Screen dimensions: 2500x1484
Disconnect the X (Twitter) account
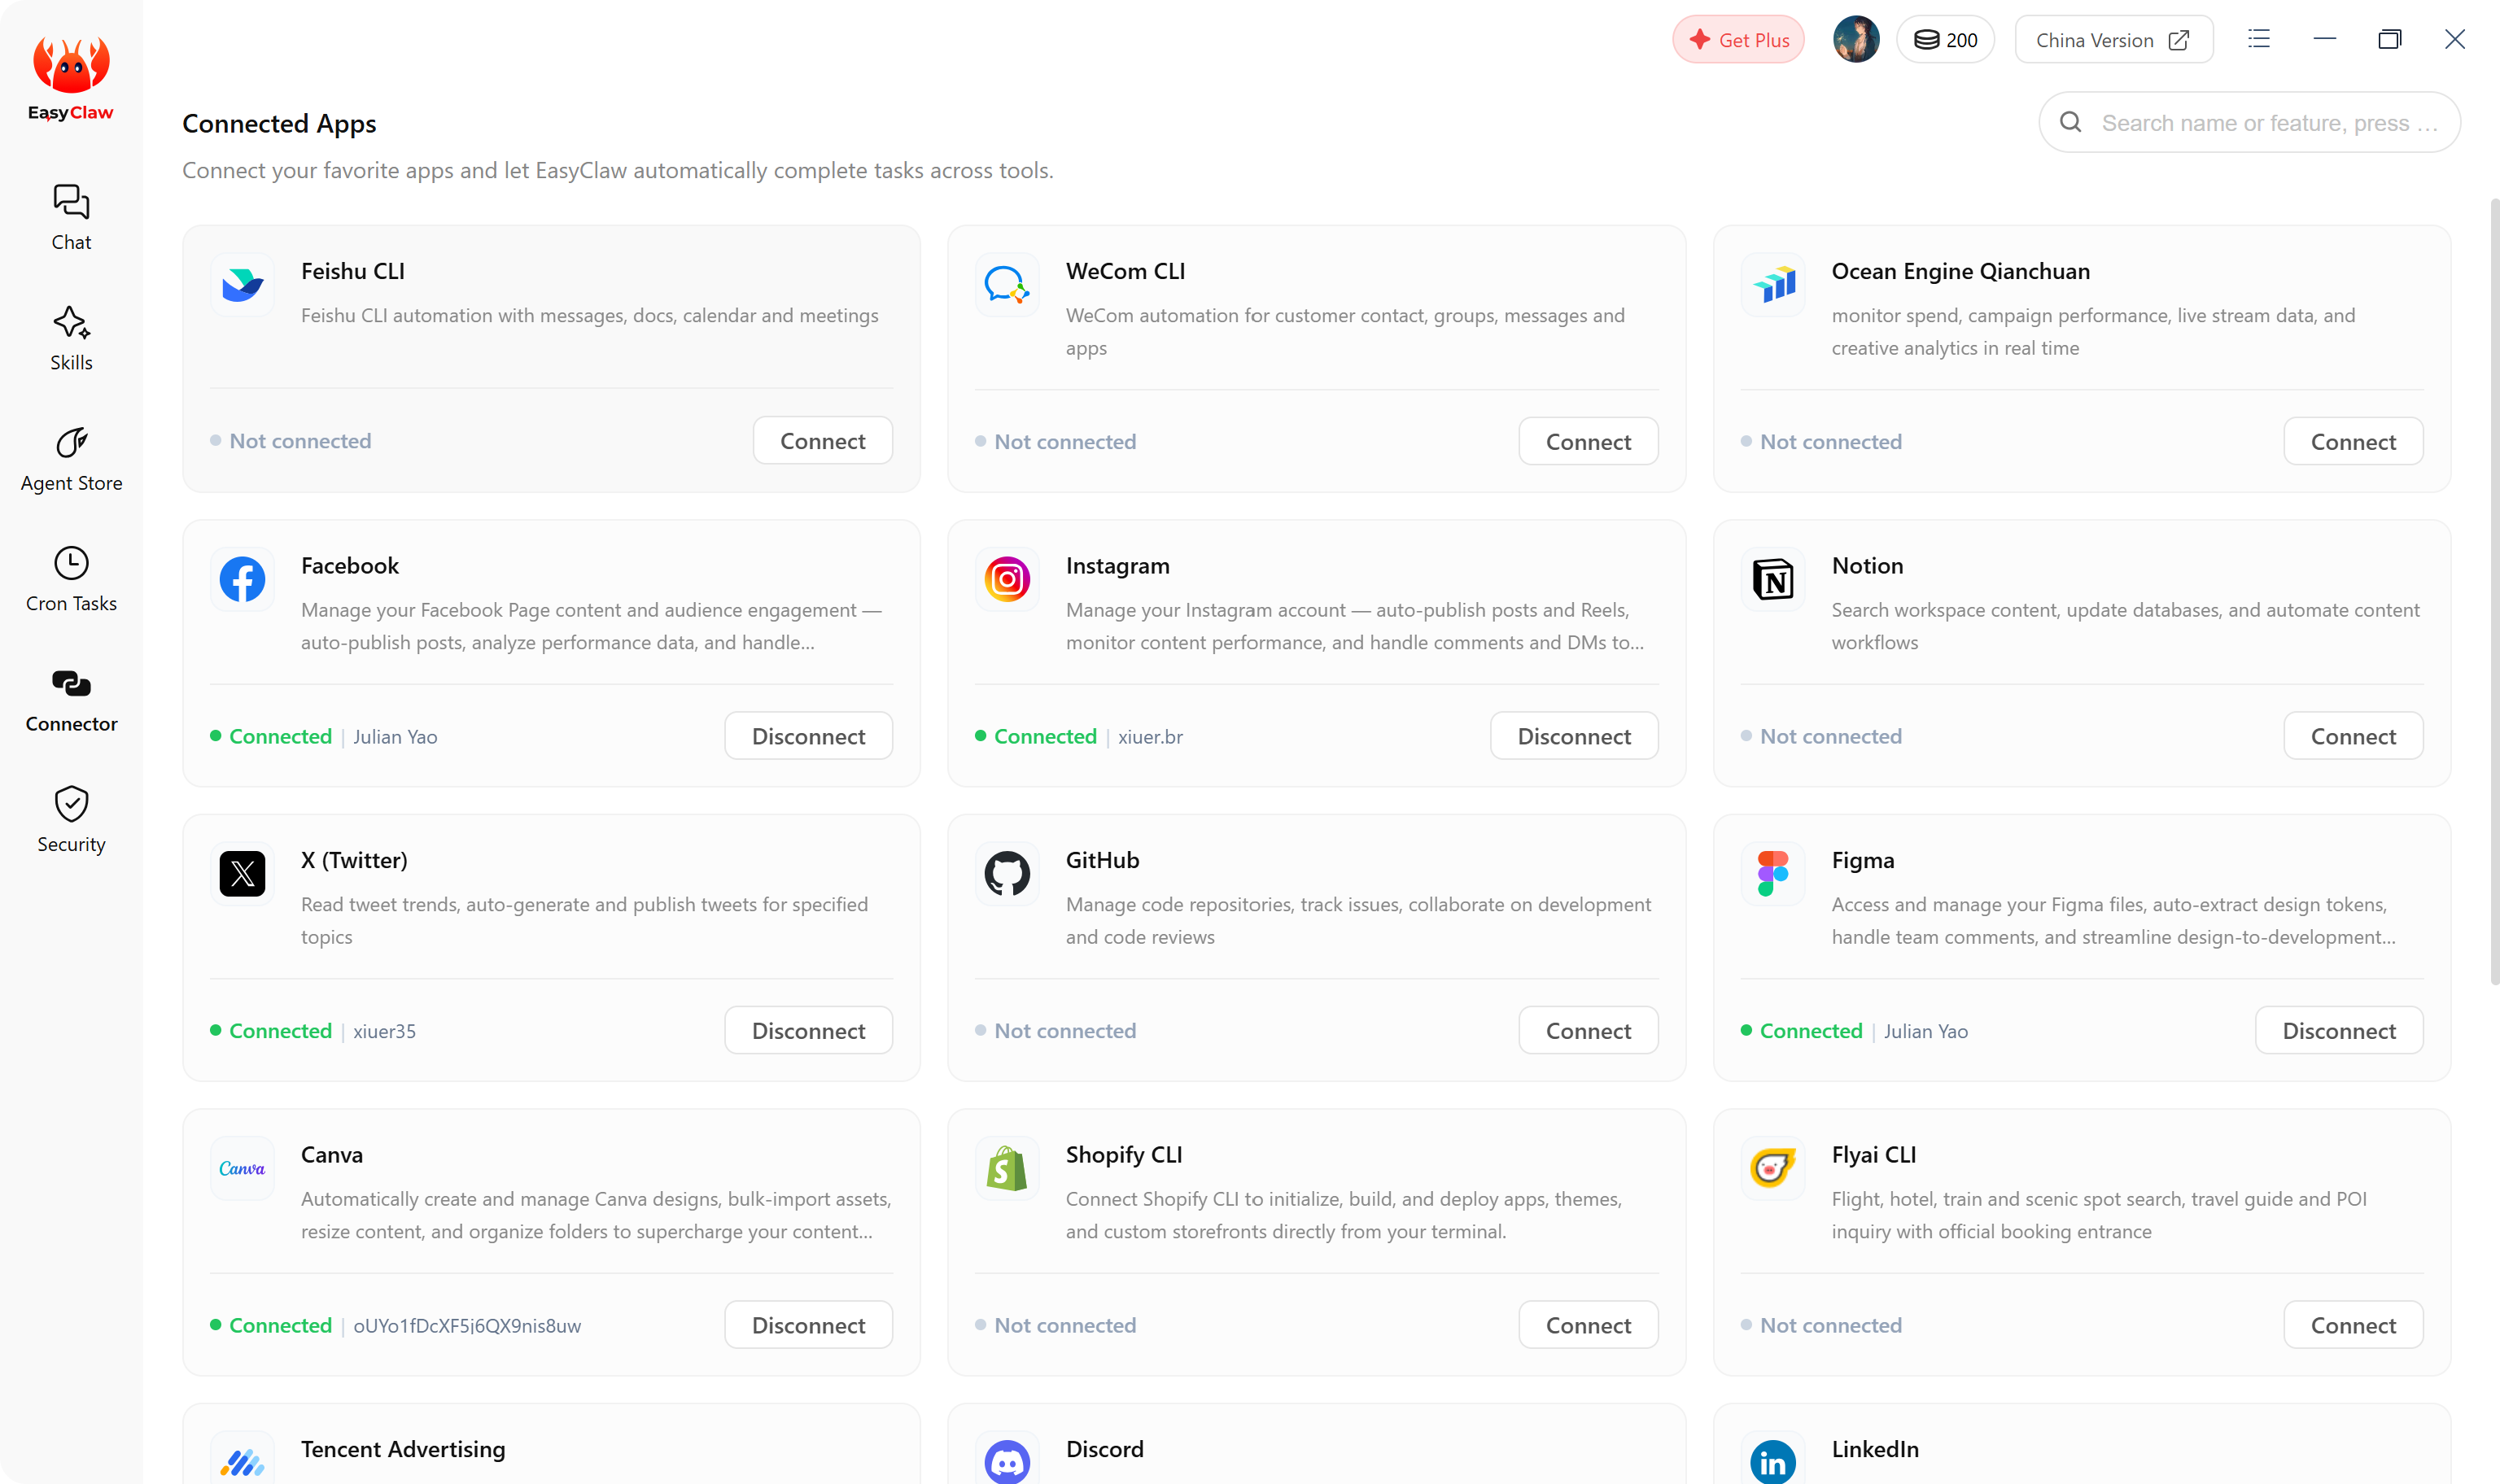[x=808, y=1031]
